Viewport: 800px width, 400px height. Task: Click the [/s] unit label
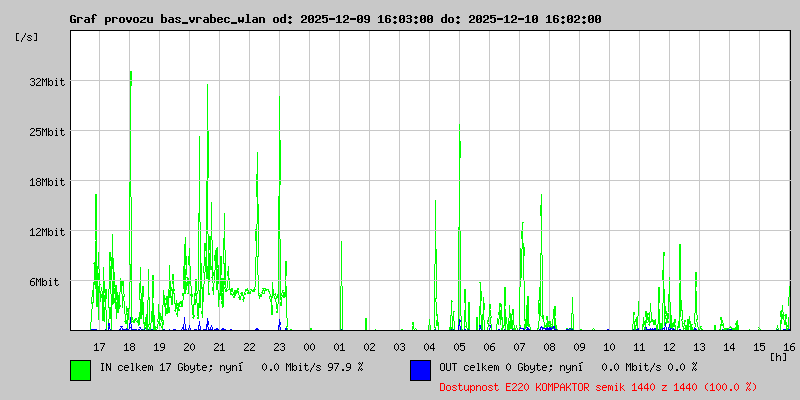(x=27, y=37)
